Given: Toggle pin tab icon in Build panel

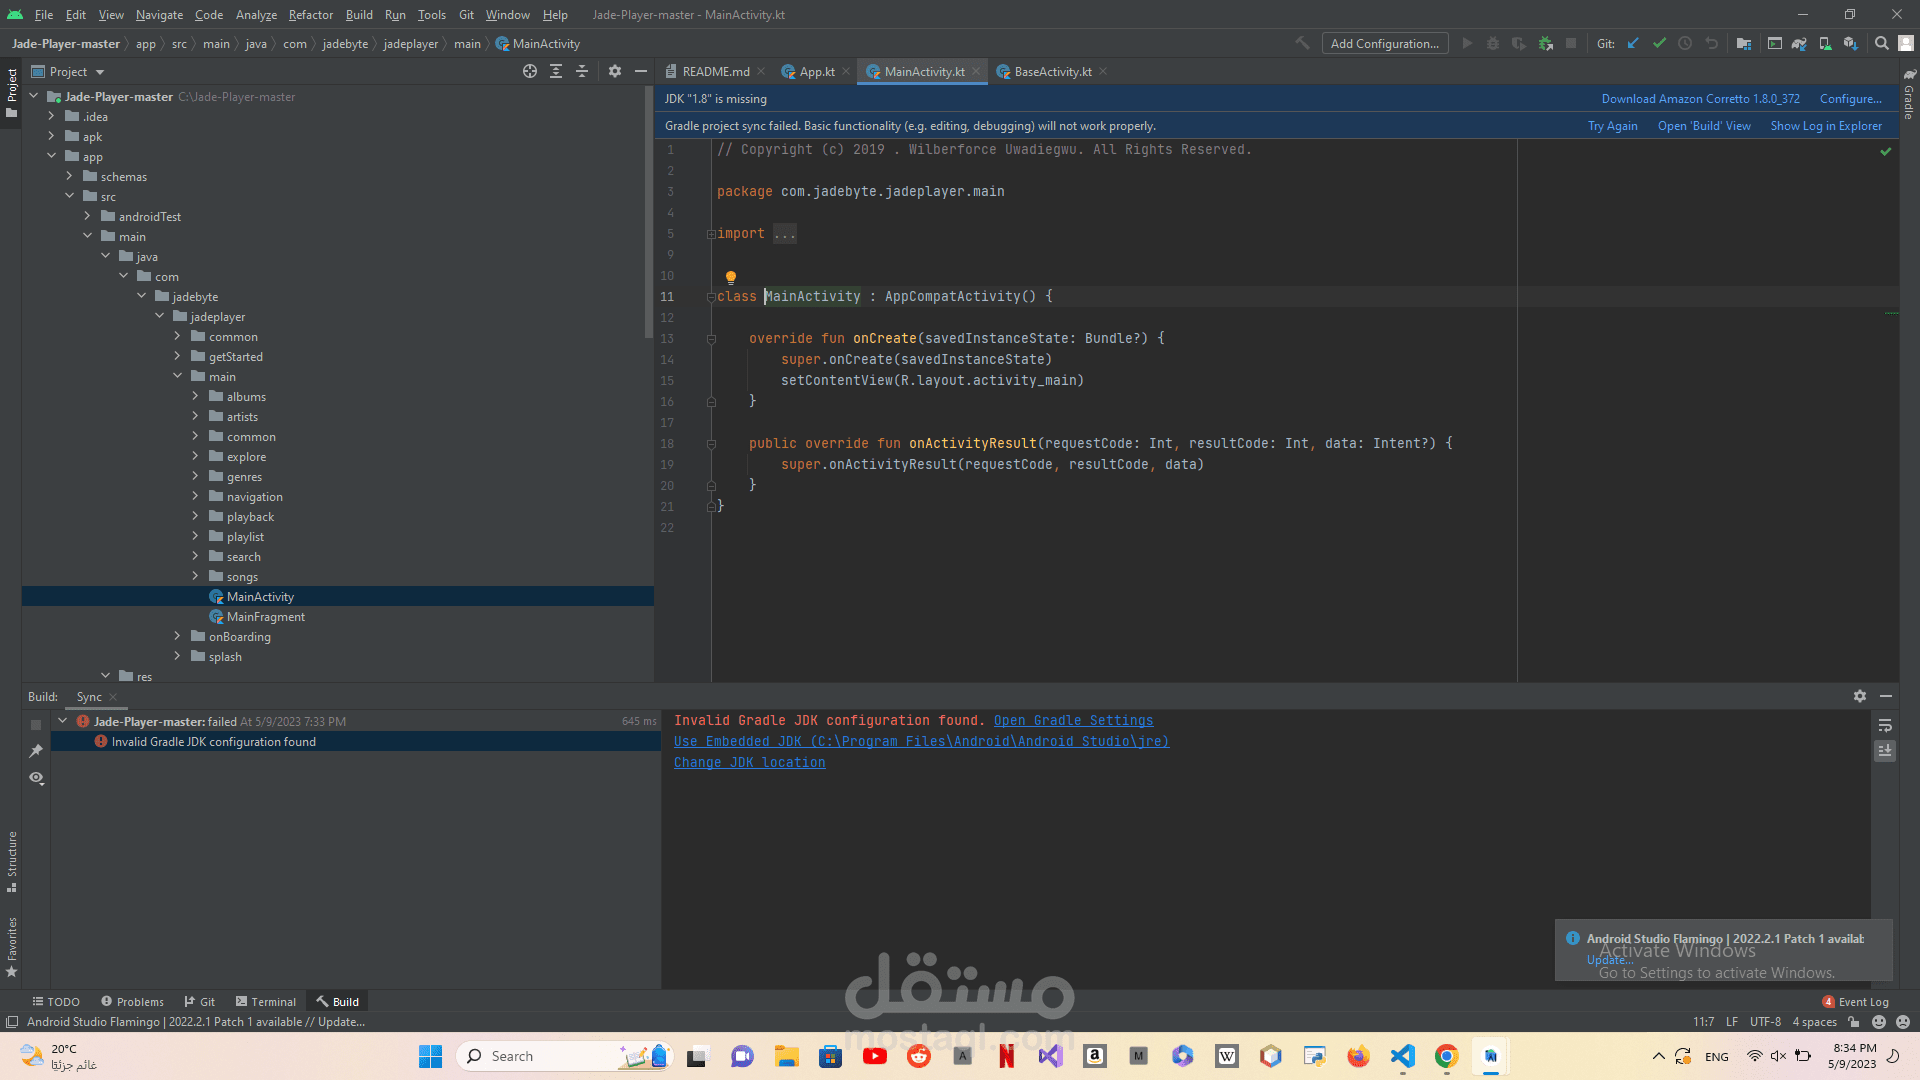Looking at the screenshot, I should 36,750.
